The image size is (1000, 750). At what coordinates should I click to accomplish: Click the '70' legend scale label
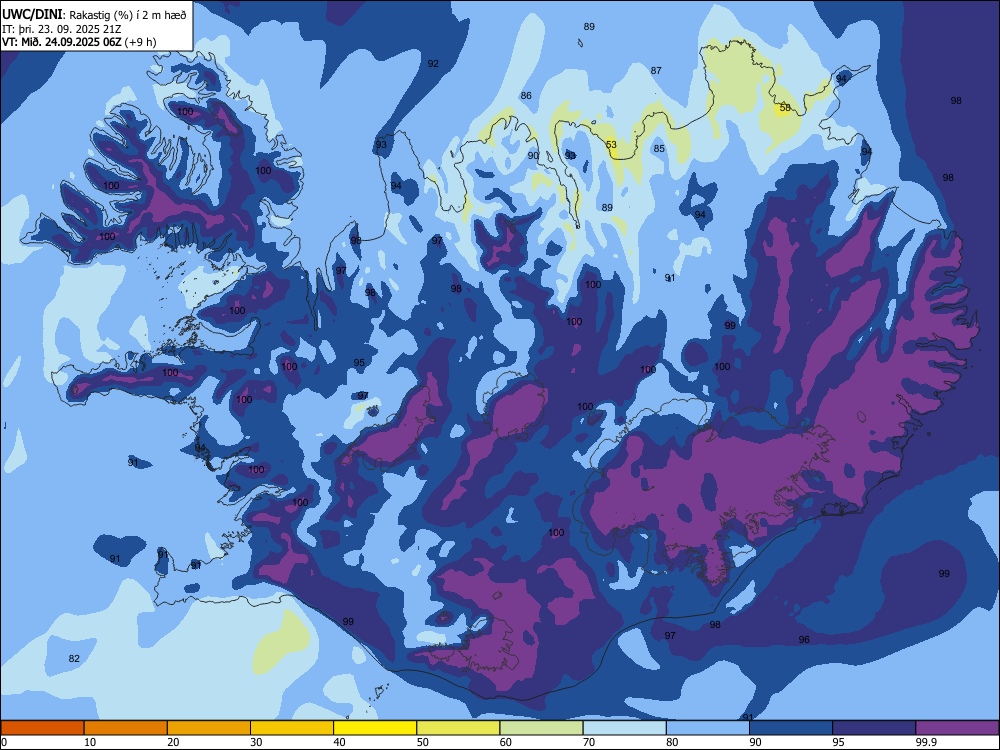[589, 742]
